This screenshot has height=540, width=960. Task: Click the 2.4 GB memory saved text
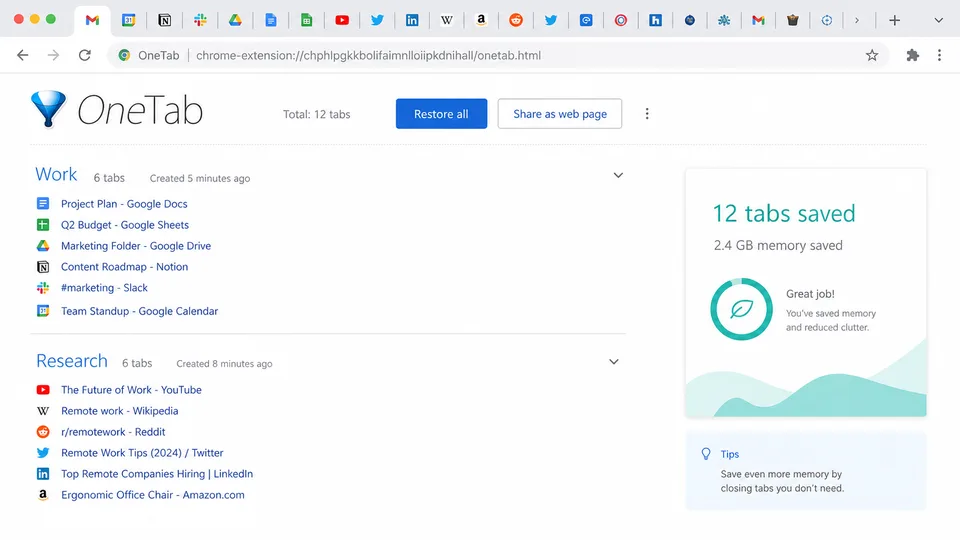778,246
